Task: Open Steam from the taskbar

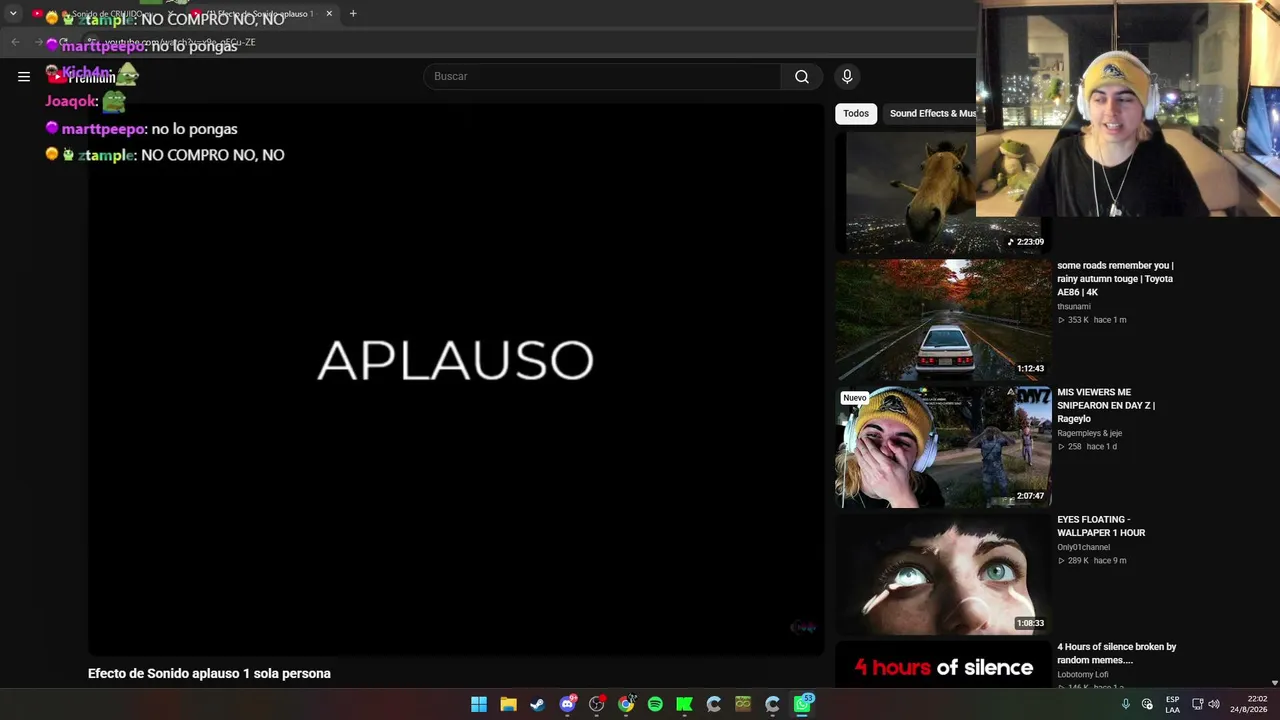Action: coord(537,704)
